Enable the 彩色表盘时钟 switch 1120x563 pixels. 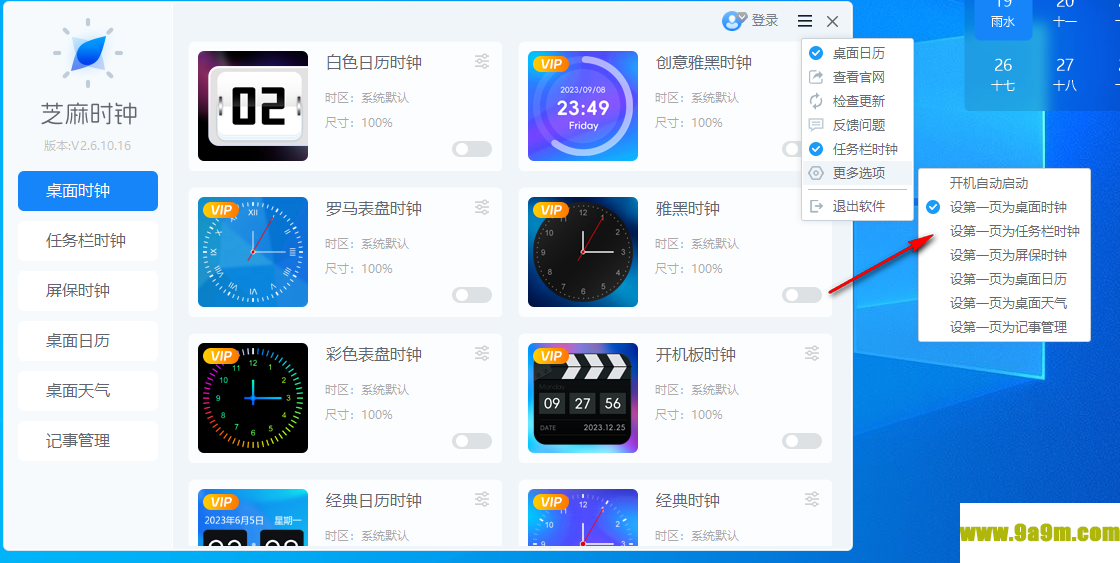click(x=472, y=441)
